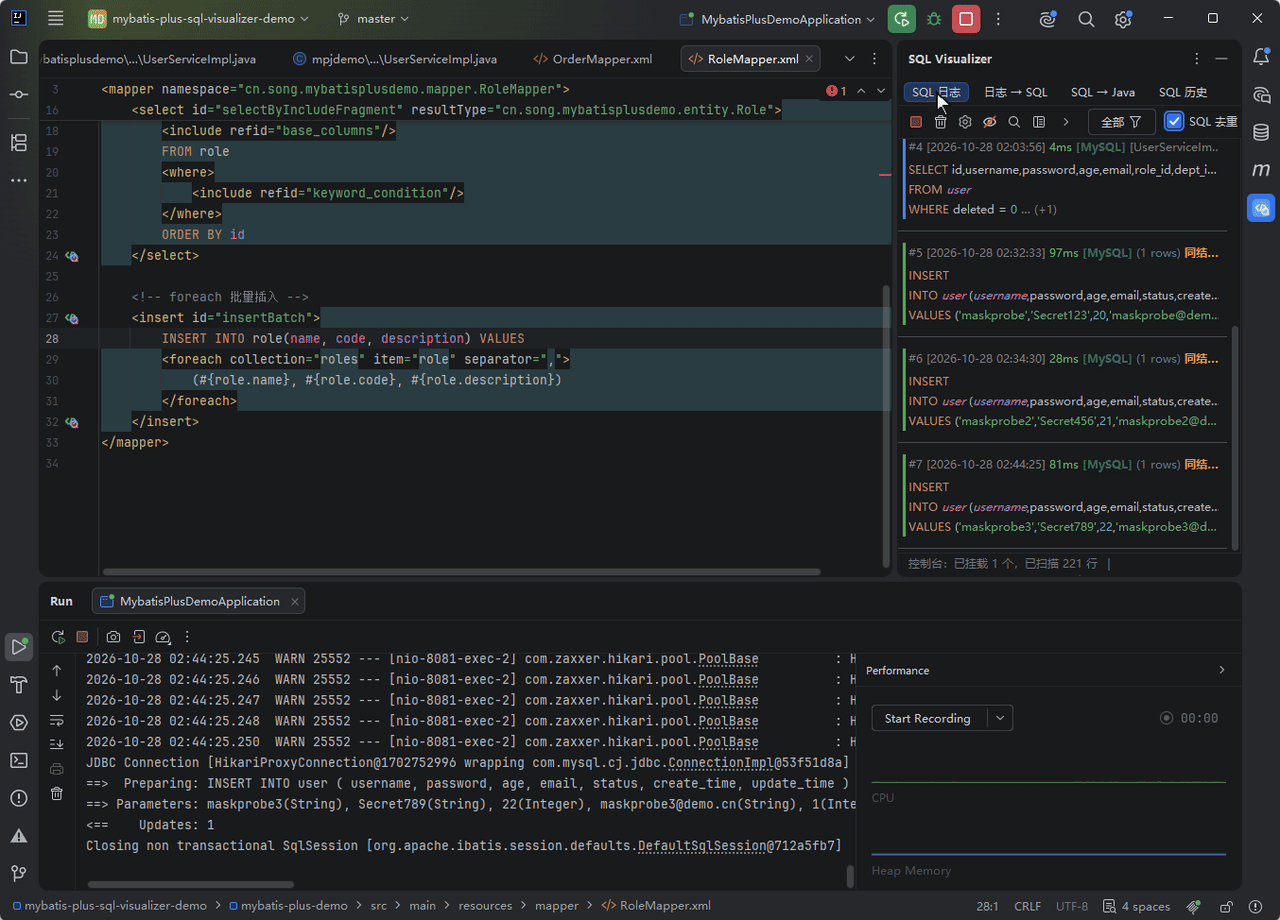Clear SQL log with trash icon in SQL Visualizer

tap(941, 122)
